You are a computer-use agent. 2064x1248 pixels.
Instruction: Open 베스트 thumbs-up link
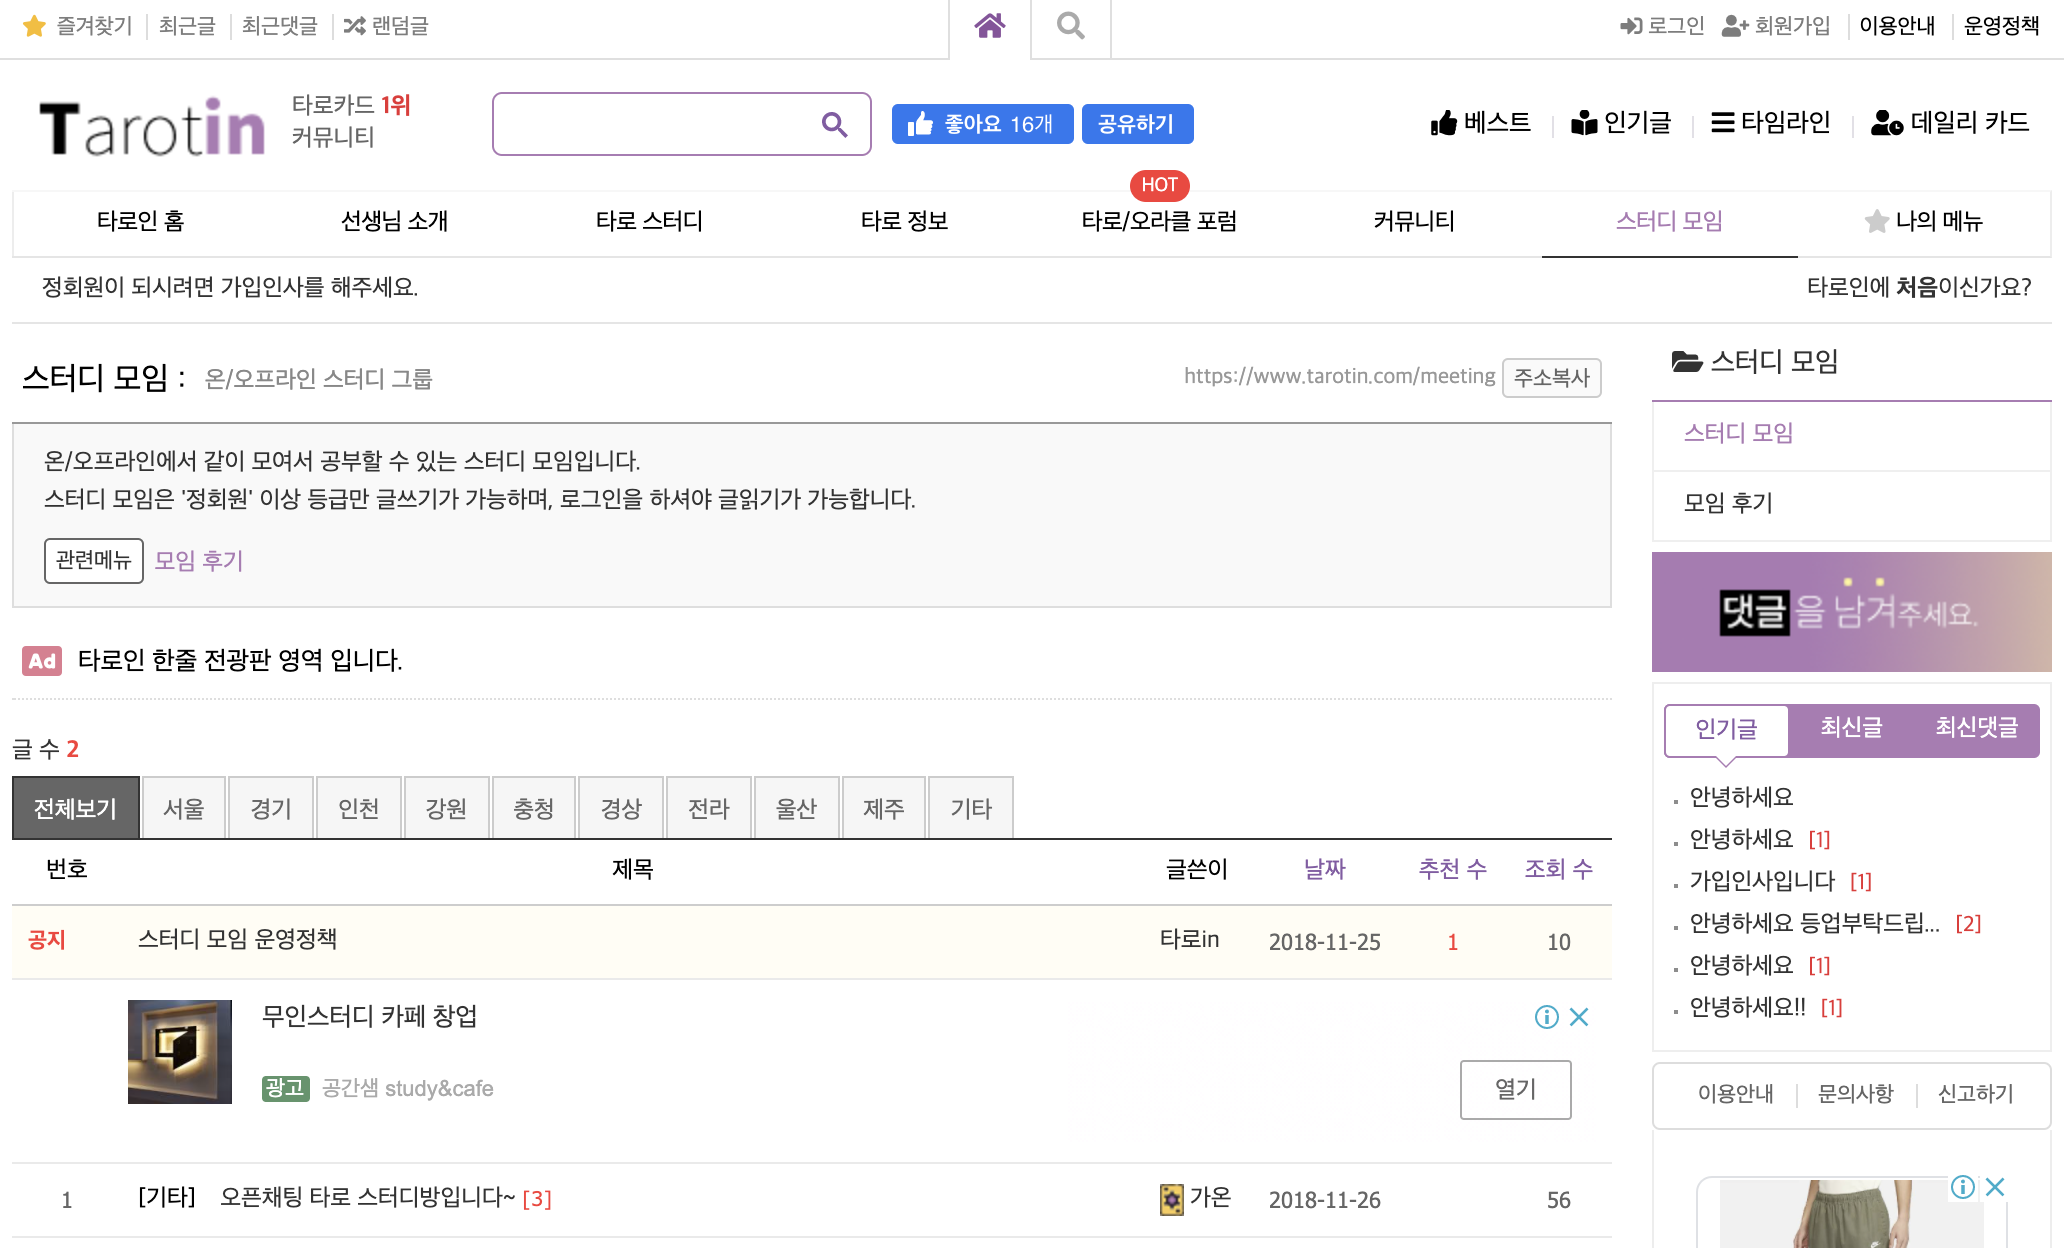pos(1480,123)
